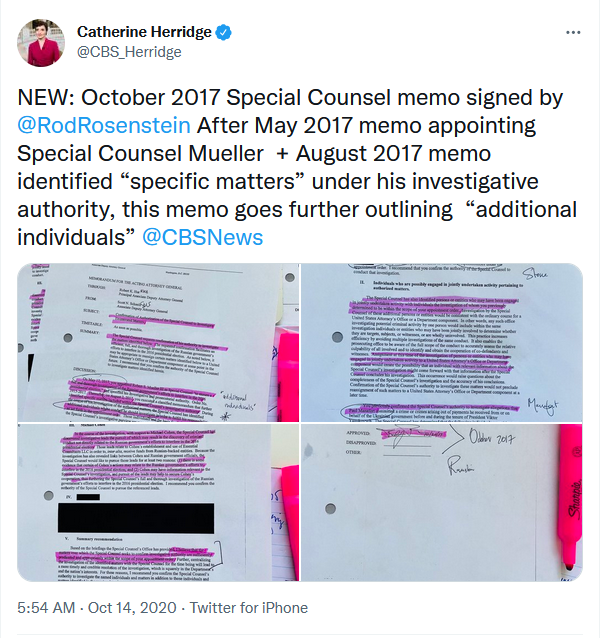
Task: Open bottom-right photo with Sharpie highlighter
Action: (x=442, y=503)
